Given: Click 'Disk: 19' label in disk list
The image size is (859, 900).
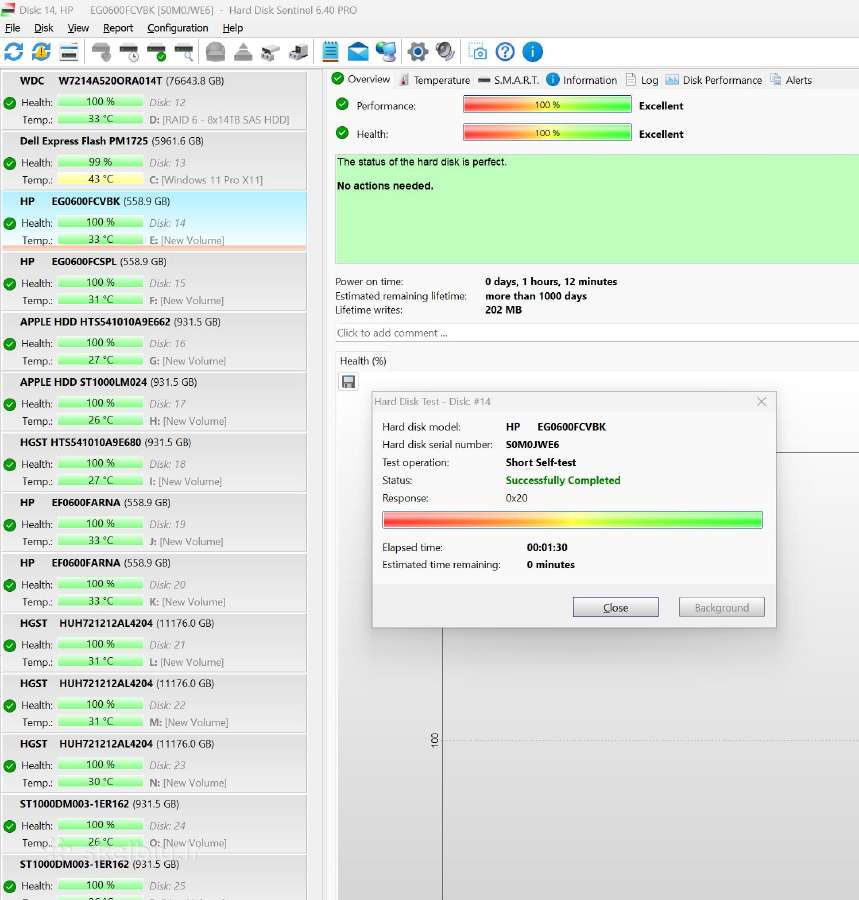Looking at the screenshot, I should [167, 524].
